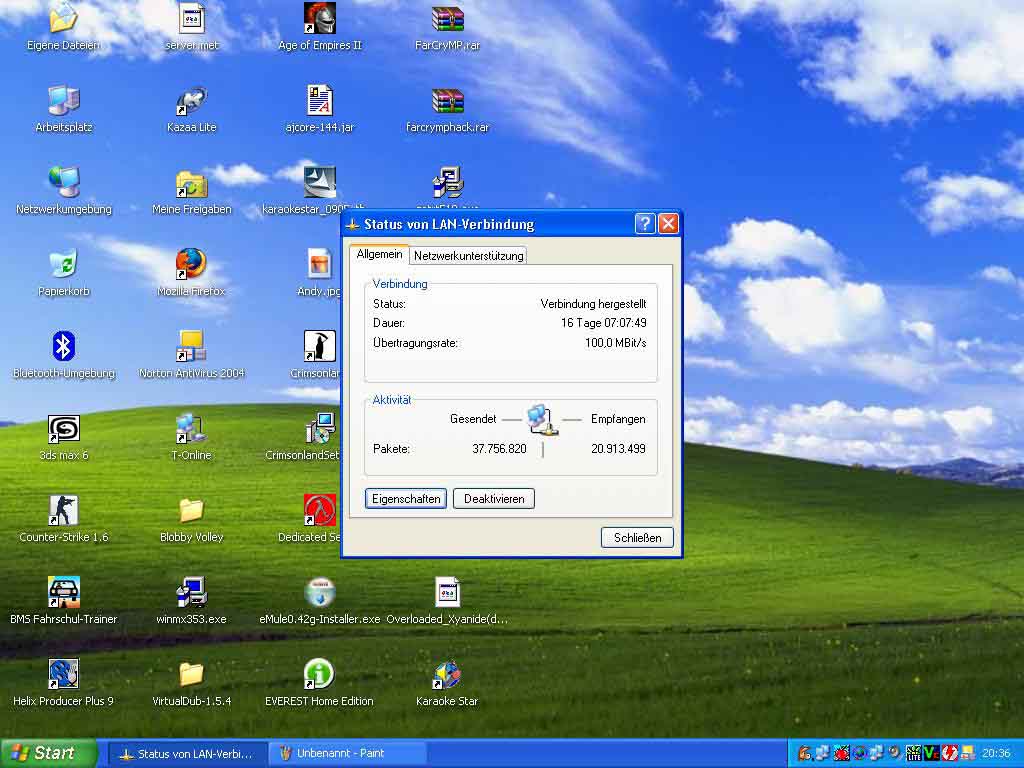Click the eMule donkey tray icon
This screenshot has width=1024, height=768.
(804, 754)
